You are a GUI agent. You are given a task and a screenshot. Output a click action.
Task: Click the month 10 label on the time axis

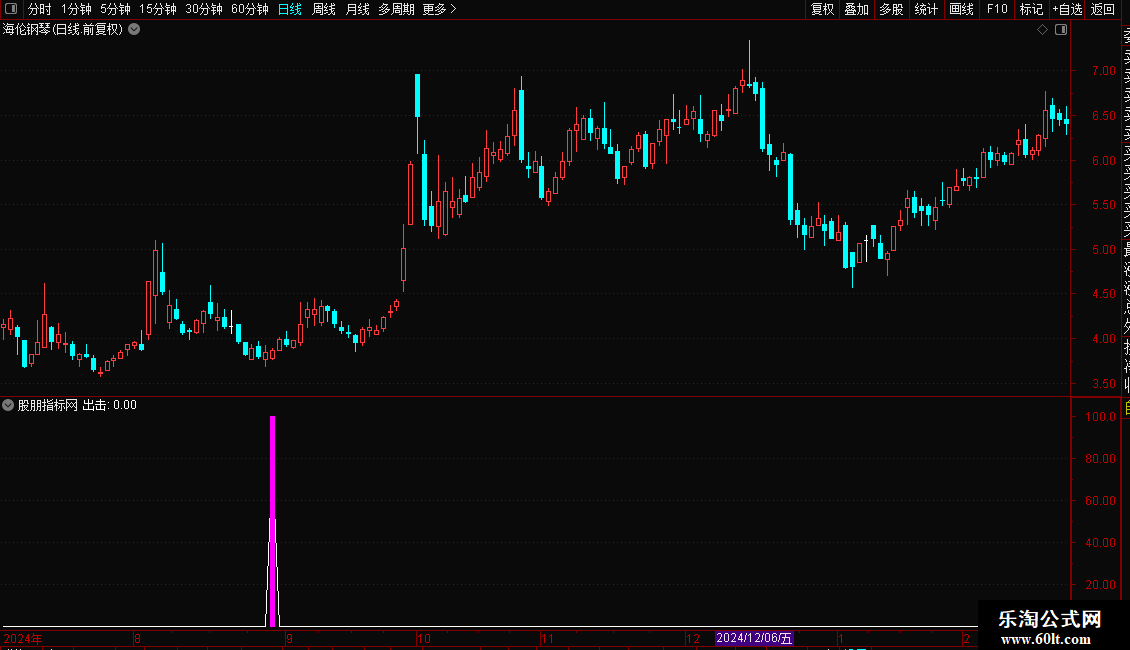[x=424, y=638]
